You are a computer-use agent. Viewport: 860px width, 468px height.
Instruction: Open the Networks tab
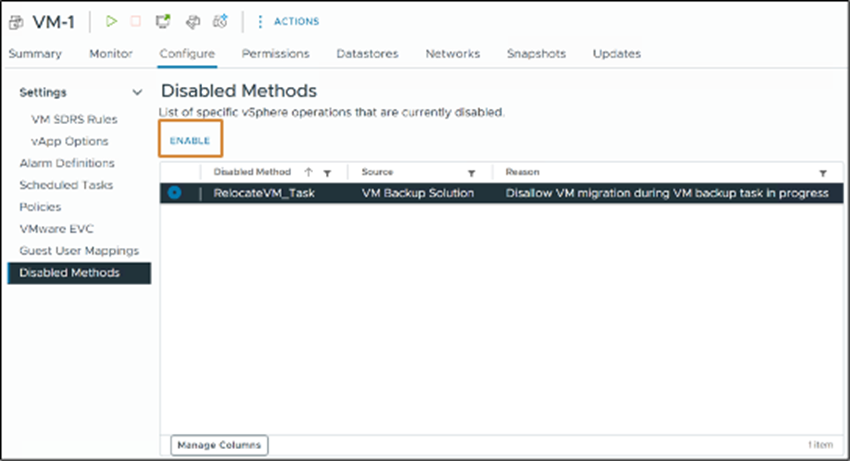tap(452, 54)
